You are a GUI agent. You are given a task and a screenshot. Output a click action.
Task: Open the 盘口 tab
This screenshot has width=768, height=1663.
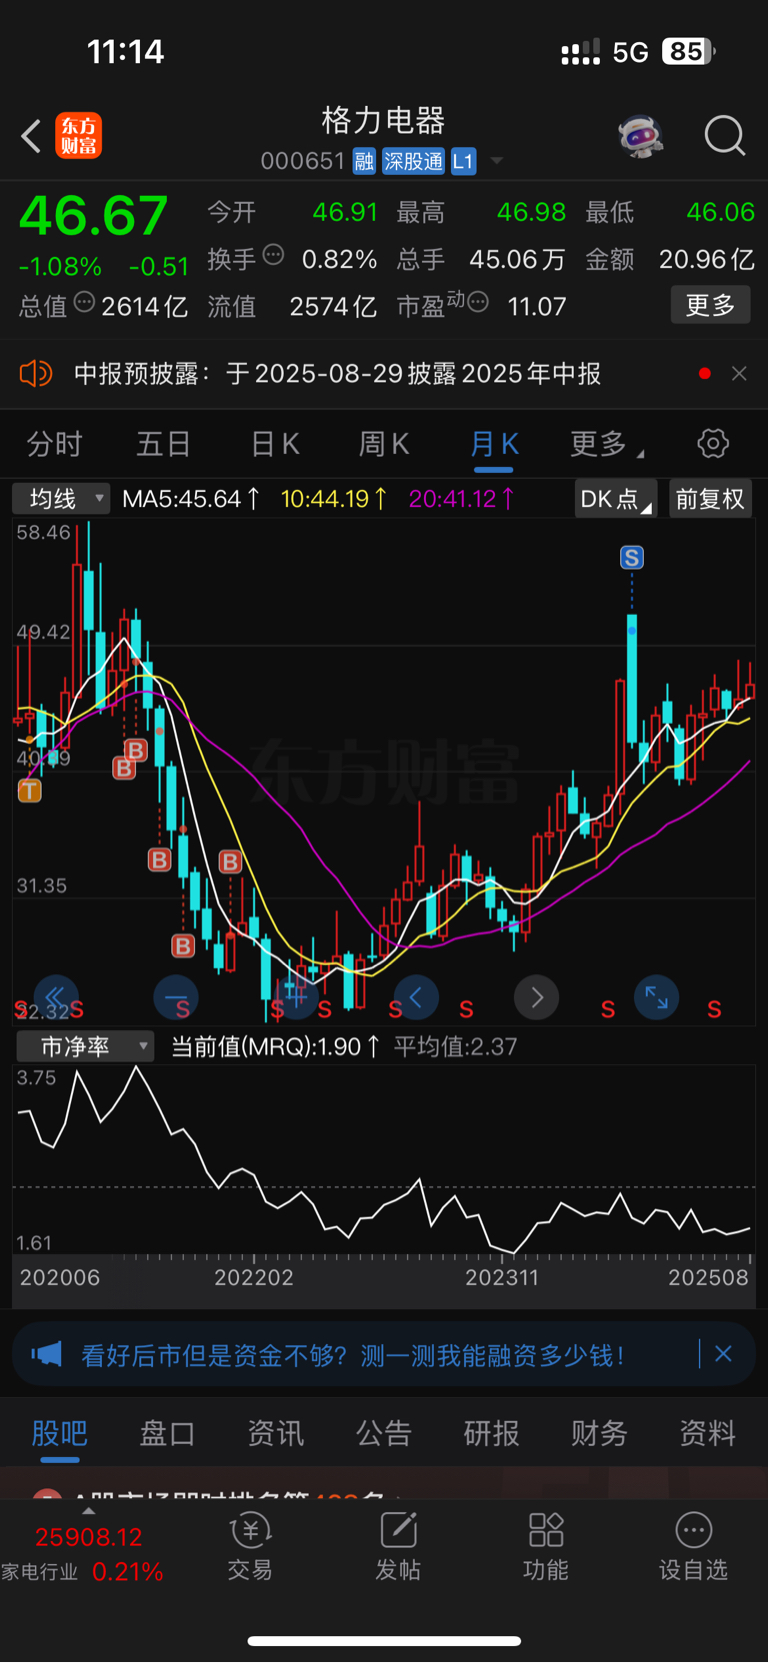pyautogui.click(x=167, y=1433)
